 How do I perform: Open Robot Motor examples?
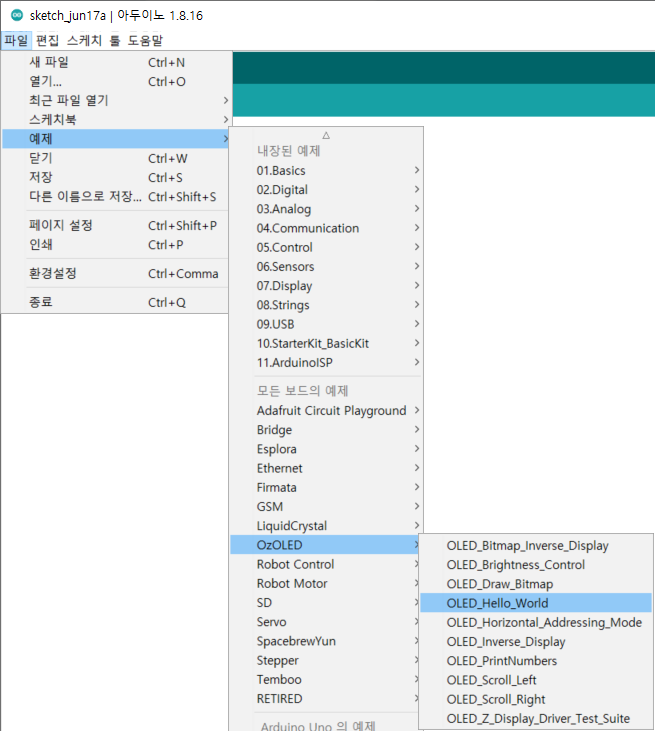(325, 583)
